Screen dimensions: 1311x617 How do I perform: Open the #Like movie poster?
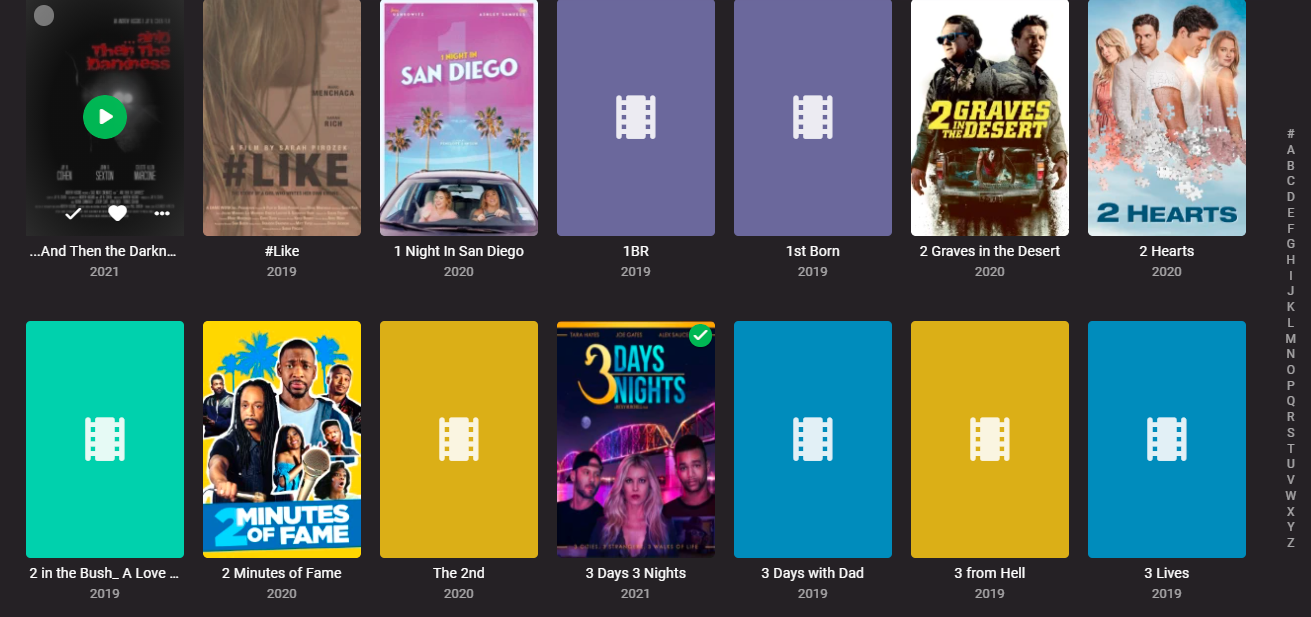[x=282, y=118]
